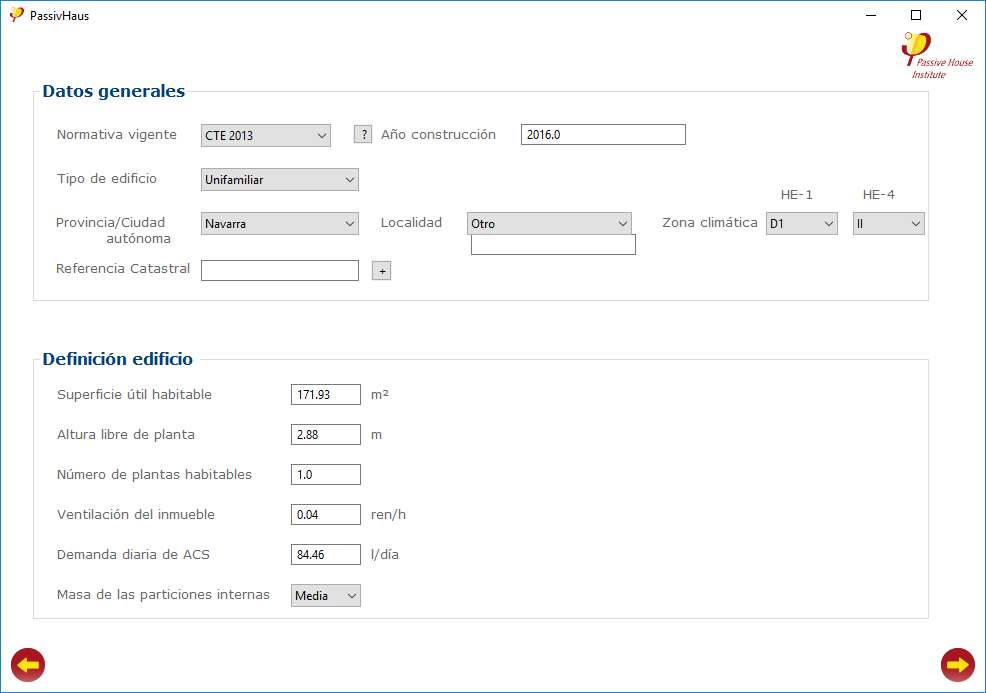The image size is (986, 693).
Task: Click the Ventilación del inmueble field
Action: (325, 515)
